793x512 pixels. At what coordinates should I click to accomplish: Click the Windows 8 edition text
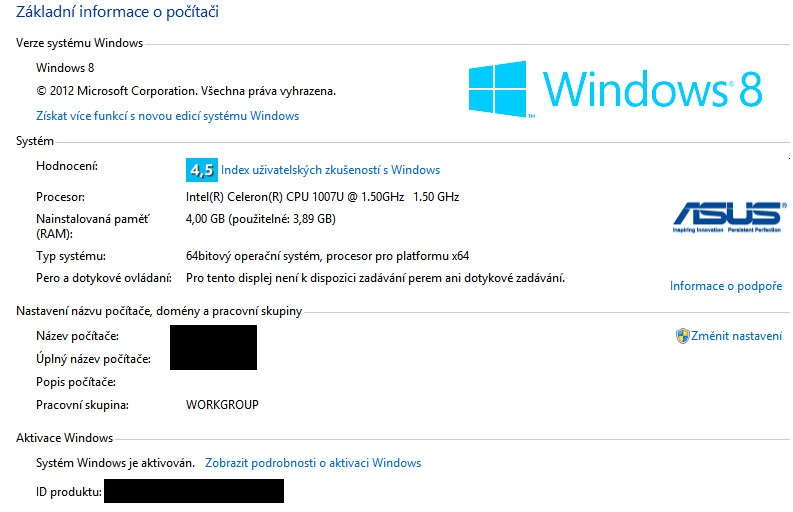[x=65, y=68]
